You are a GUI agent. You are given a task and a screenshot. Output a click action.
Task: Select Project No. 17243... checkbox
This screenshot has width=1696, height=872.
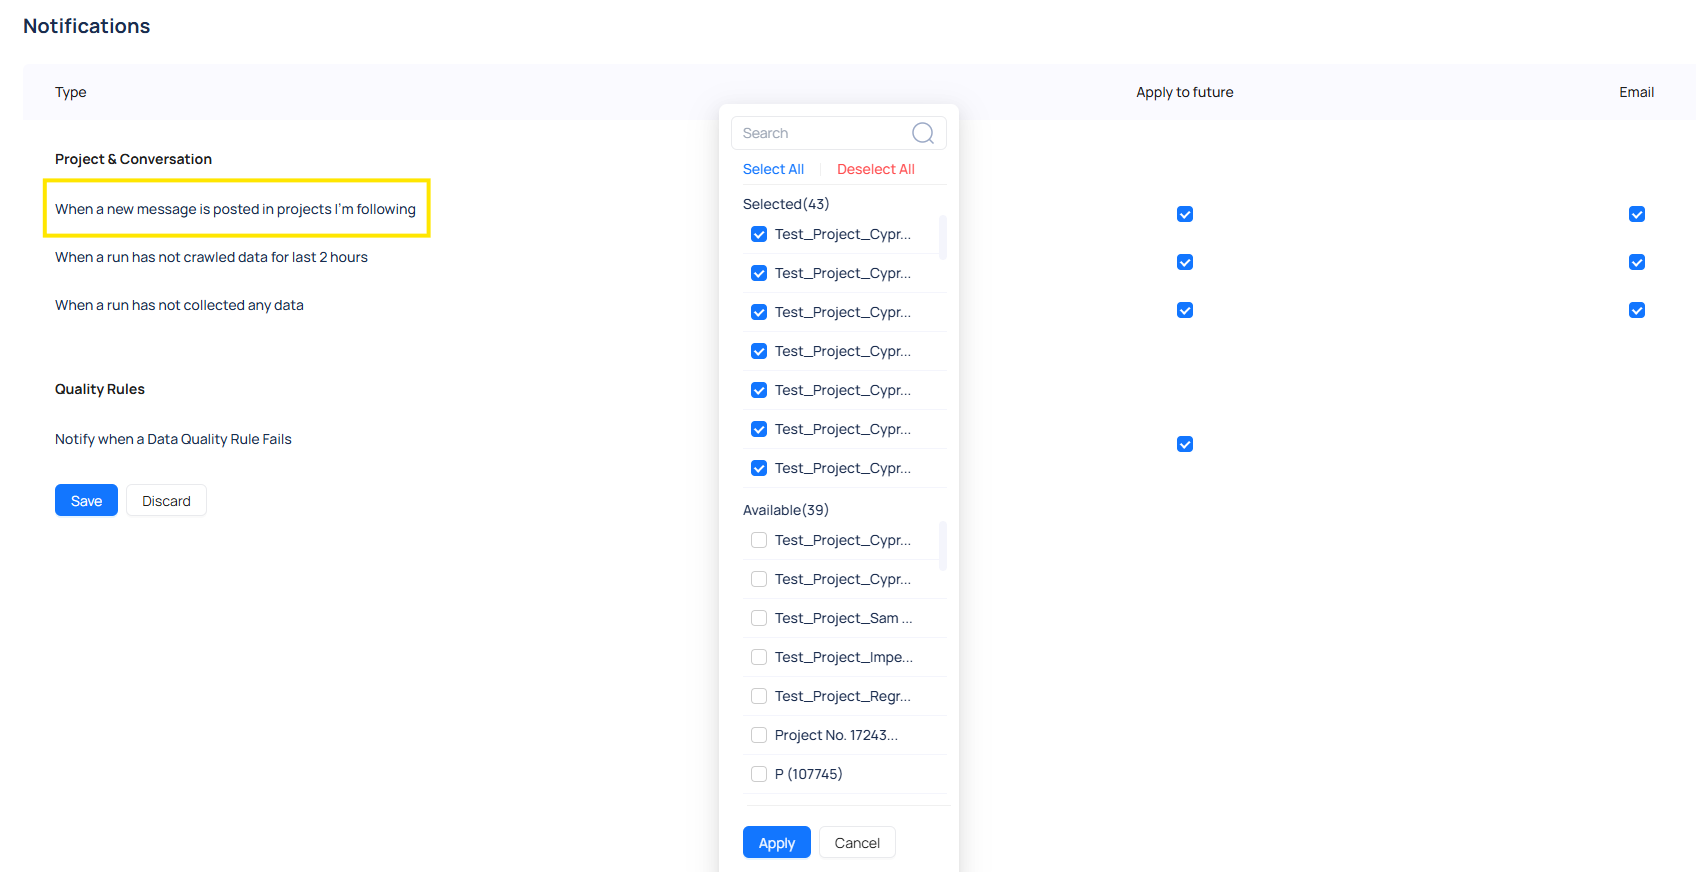pyautogui.click(x=759, y=735)
